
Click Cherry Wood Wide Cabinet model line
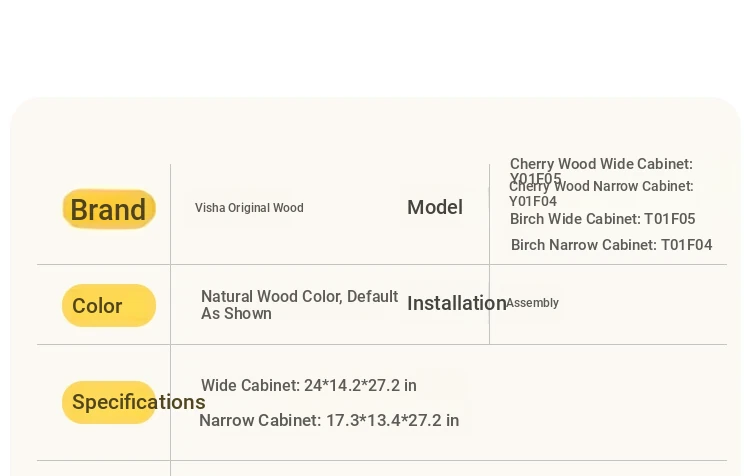pyautogui.click(x=601, y=170)
